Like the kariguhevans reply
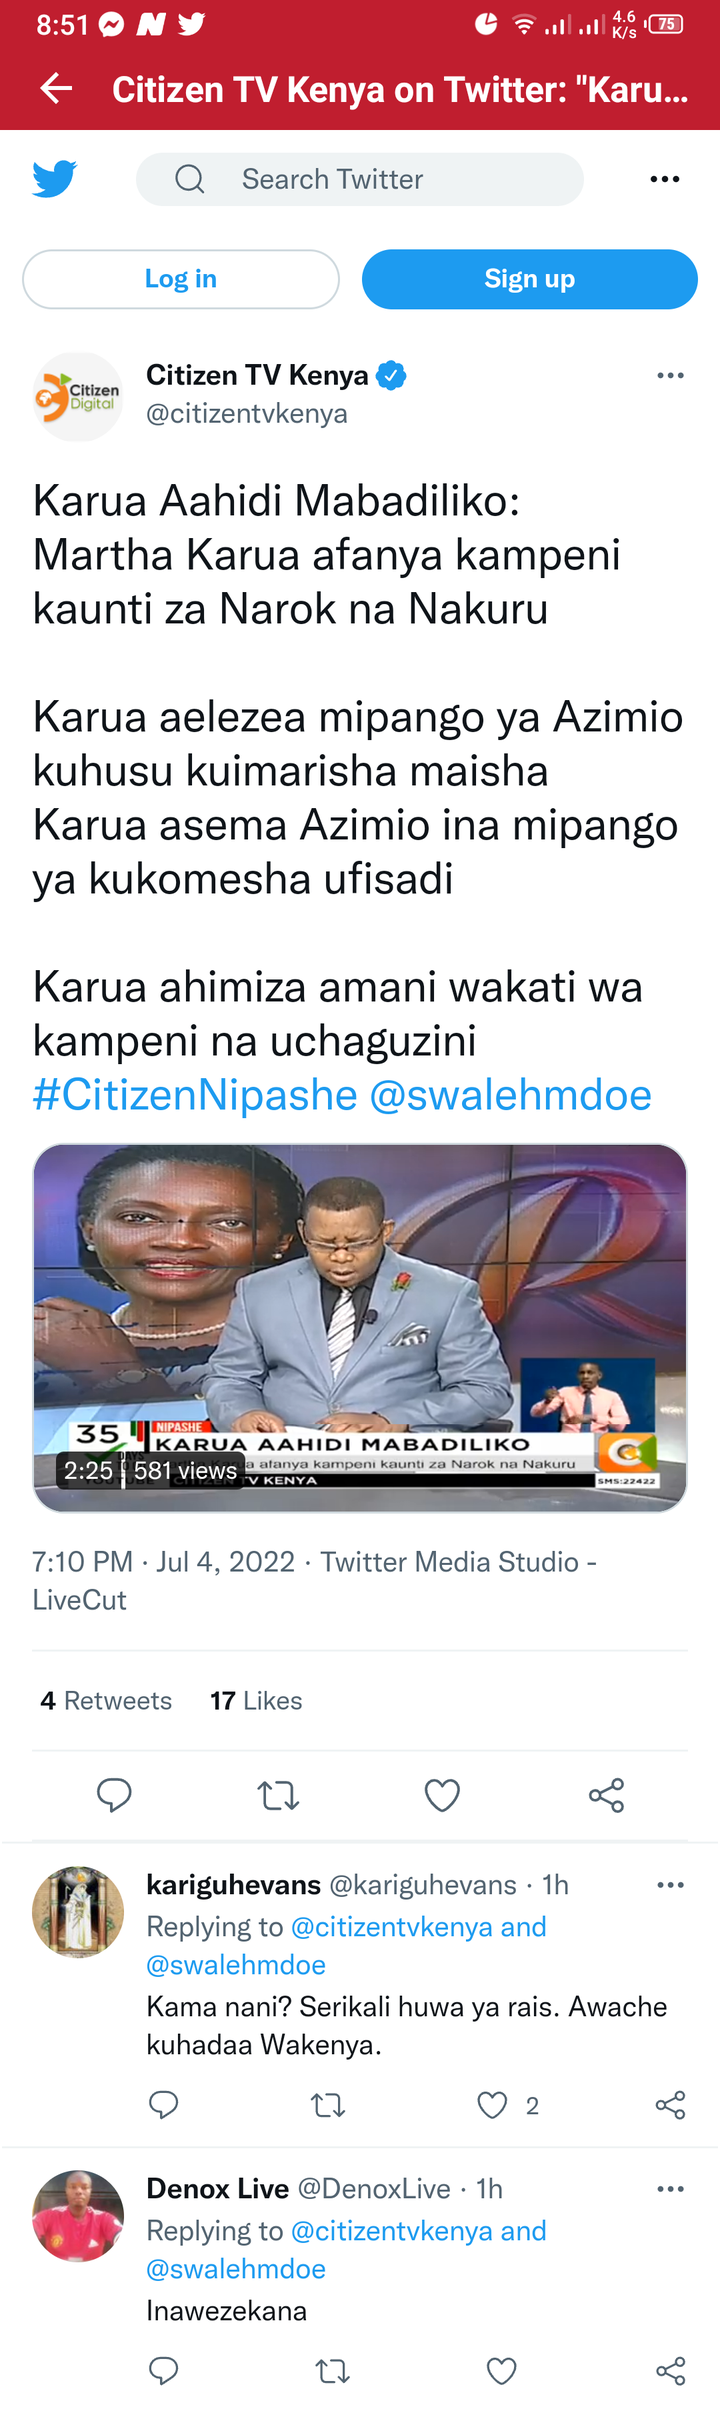 [x=492, y=2105]
